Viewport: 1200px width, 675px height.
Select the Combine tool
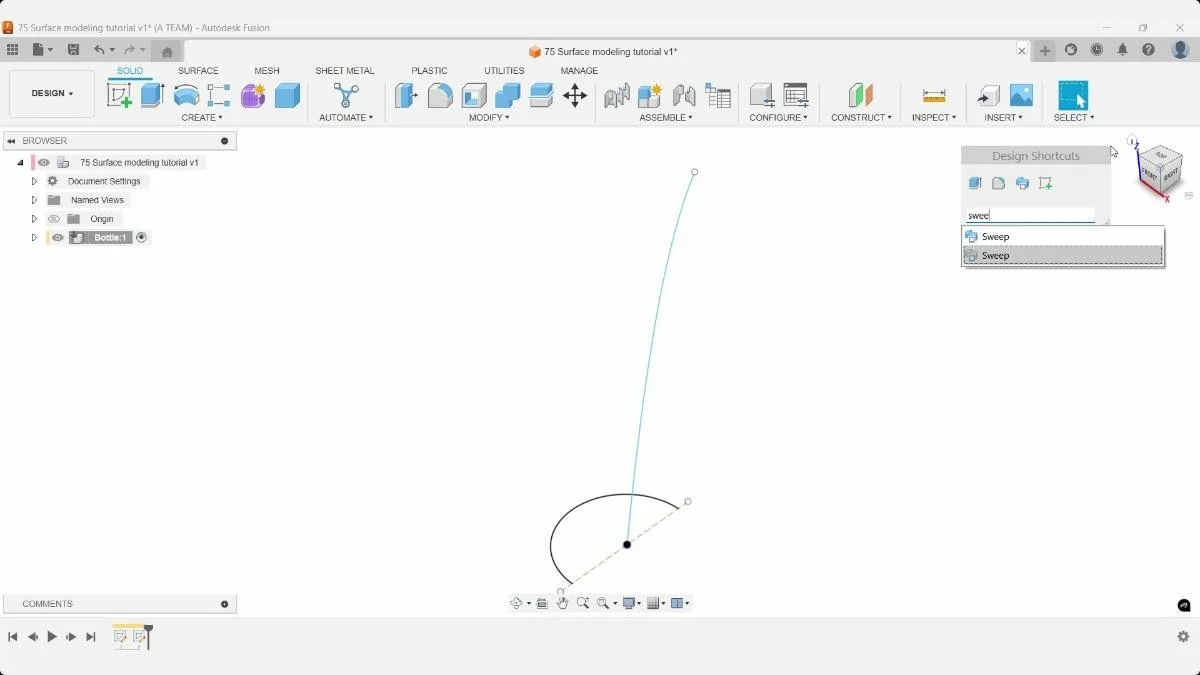pyautogui.click(x=508, y=96)
